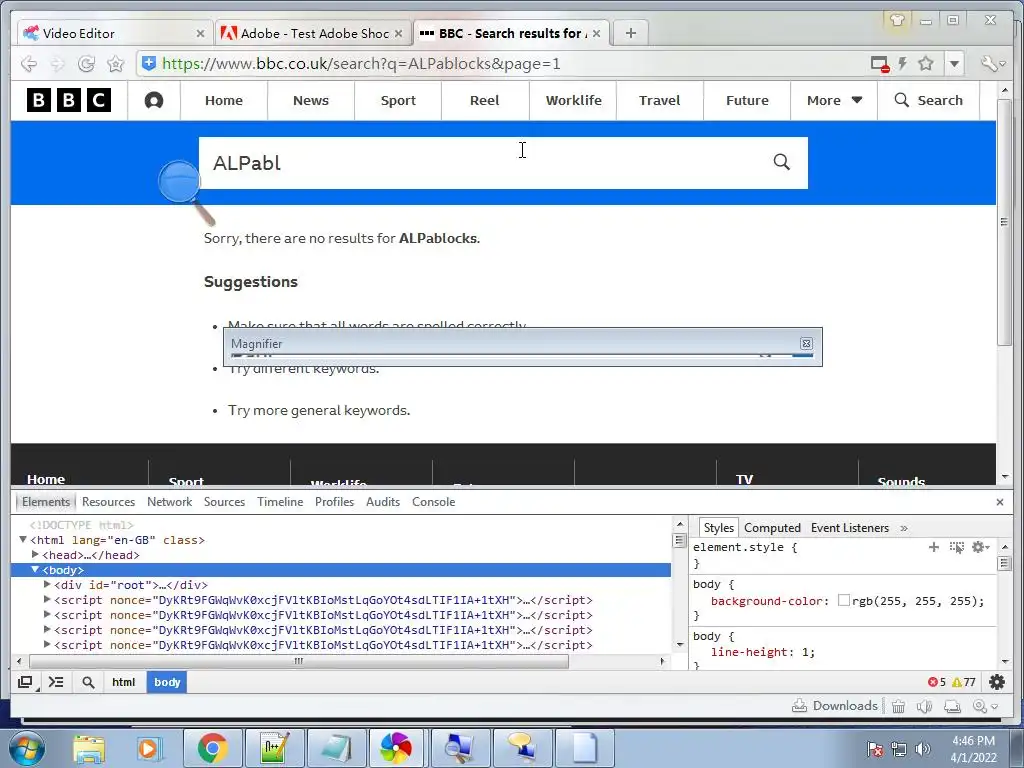Open the Timeline DevTools tab
Screen dimensions: 1024x768
tap(280, 502)
